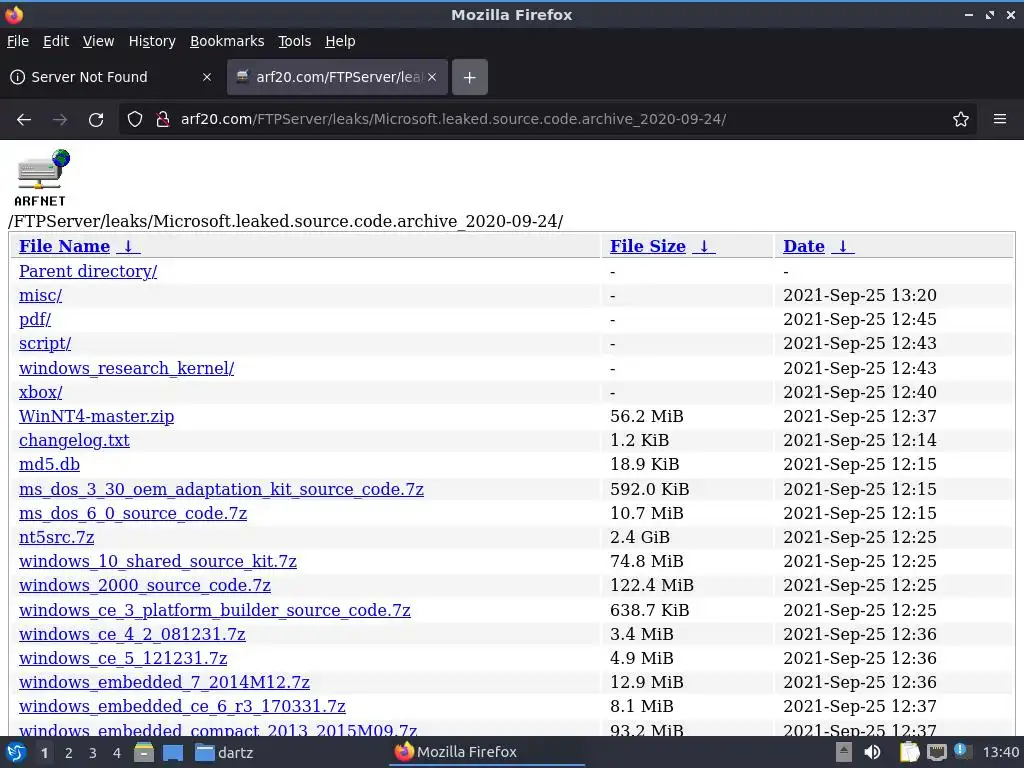1024x768 pixels.
Task: Close the Server Not Found tab
Action: [x=207, y=77]
